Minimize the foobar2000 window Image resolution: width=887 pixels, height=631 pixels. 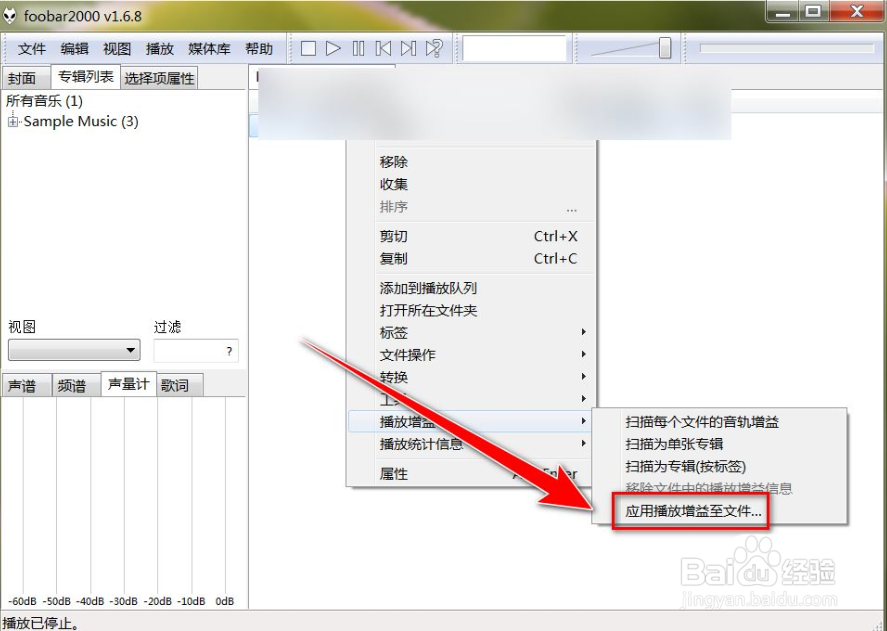783,11
